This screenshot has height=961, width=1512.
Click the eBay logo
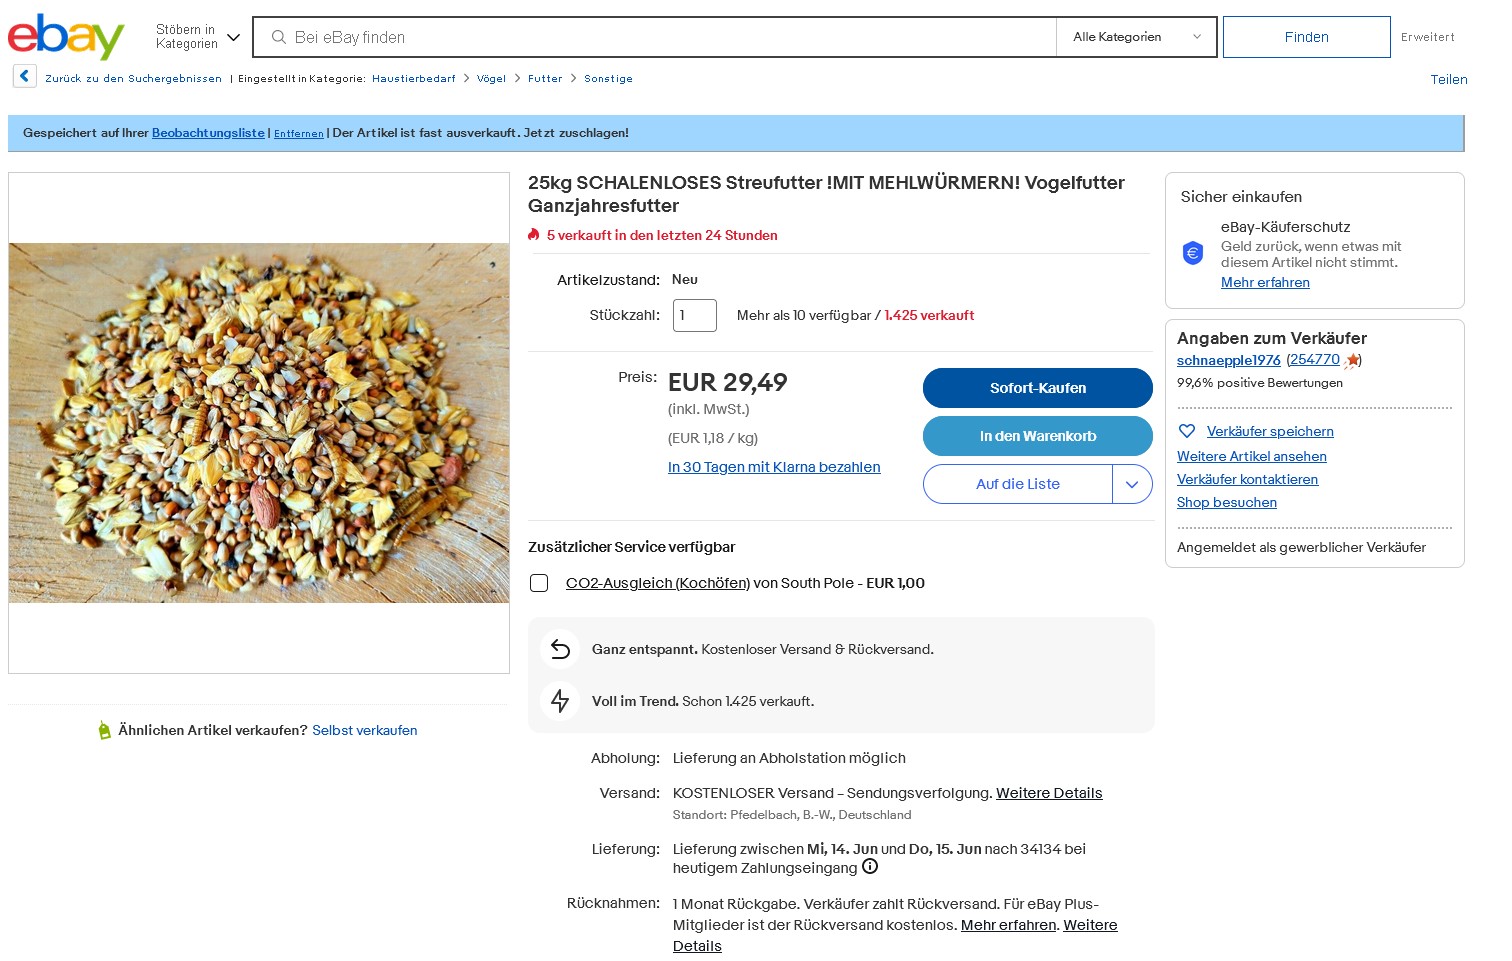coord(66,37)
